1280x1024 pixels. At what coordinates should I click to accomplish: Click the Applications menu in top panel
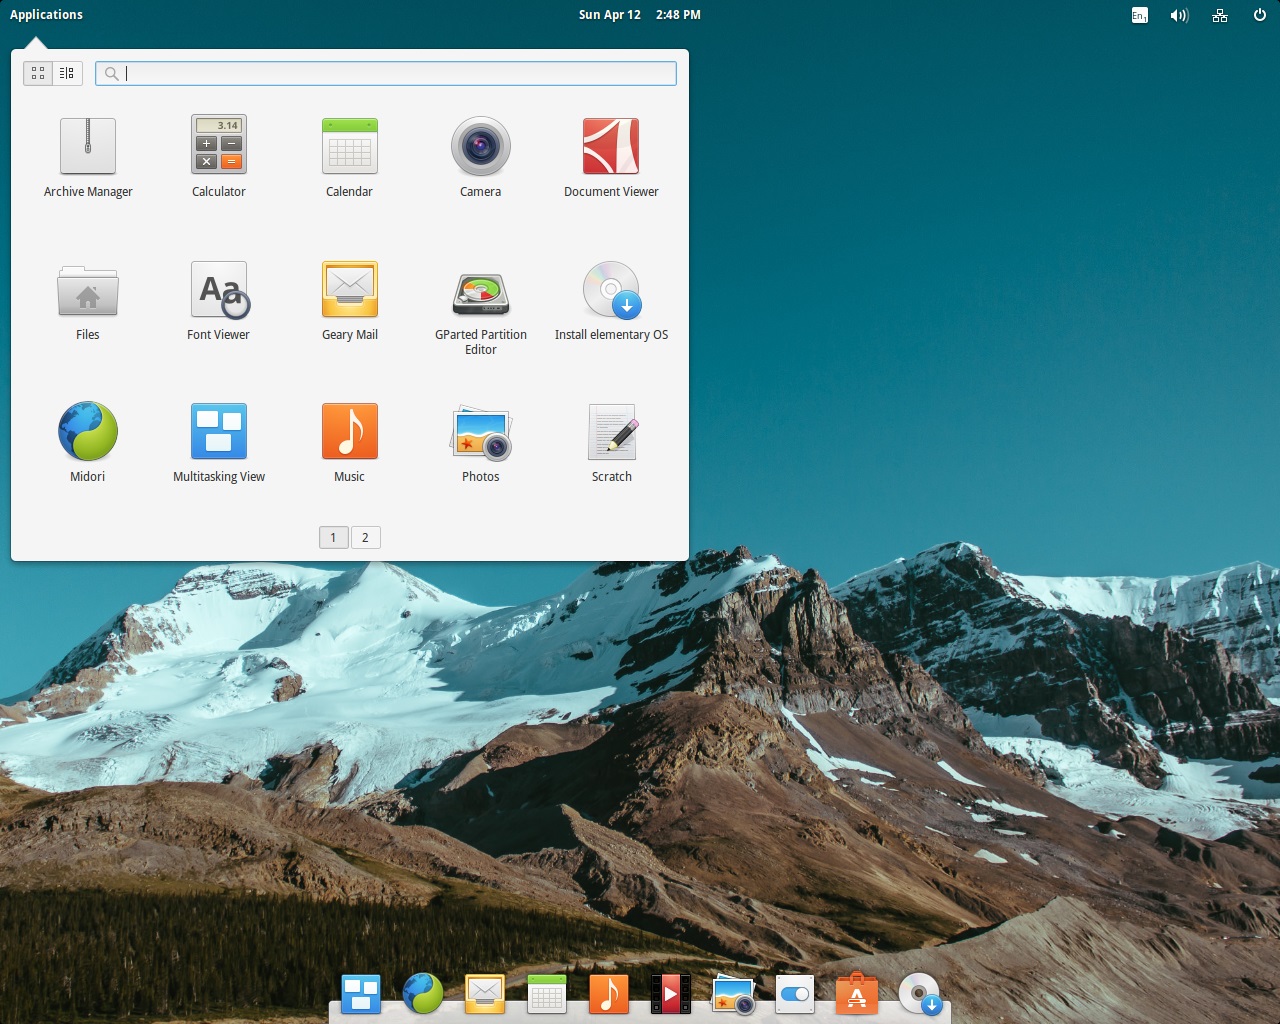pos(46,15)
